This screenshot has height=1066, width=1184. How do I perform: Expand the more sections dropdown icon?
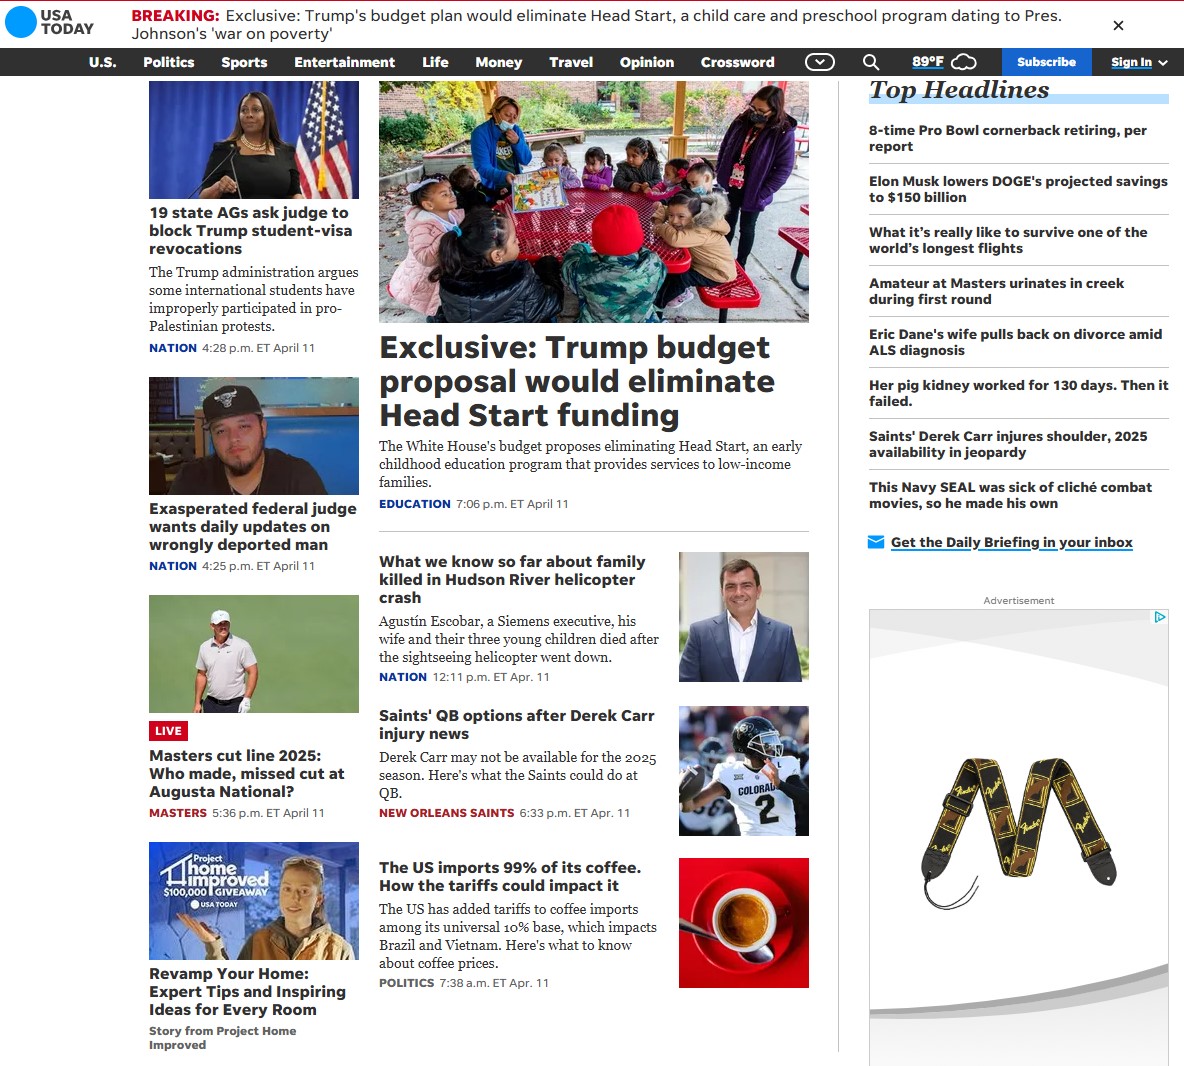coord(820,62)
